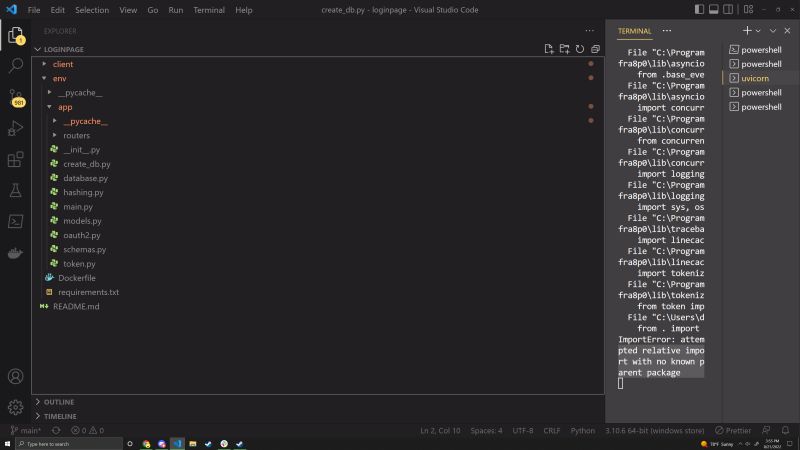Image resolution: width=800 pixels, height=450 pixels.
Task: Open the Testing flask view
Action: (x=16, y=190)
